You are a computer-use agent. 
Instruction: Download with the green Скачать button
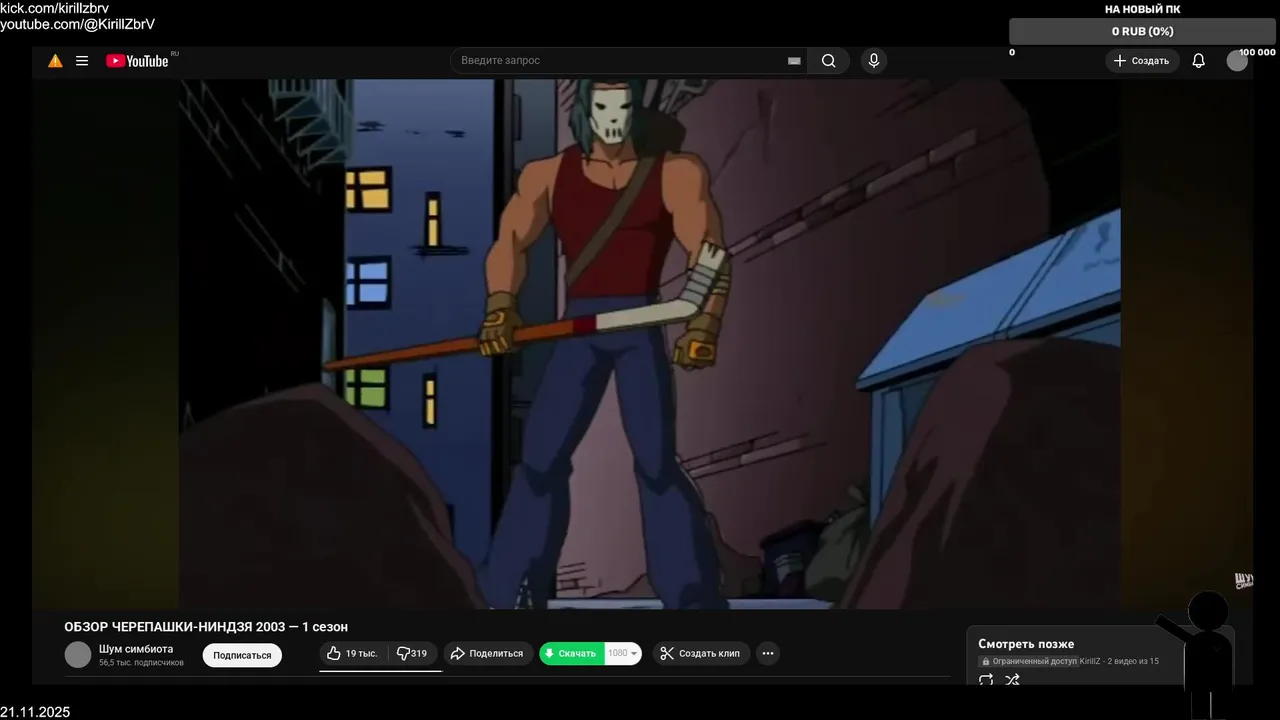pos(572,653)
